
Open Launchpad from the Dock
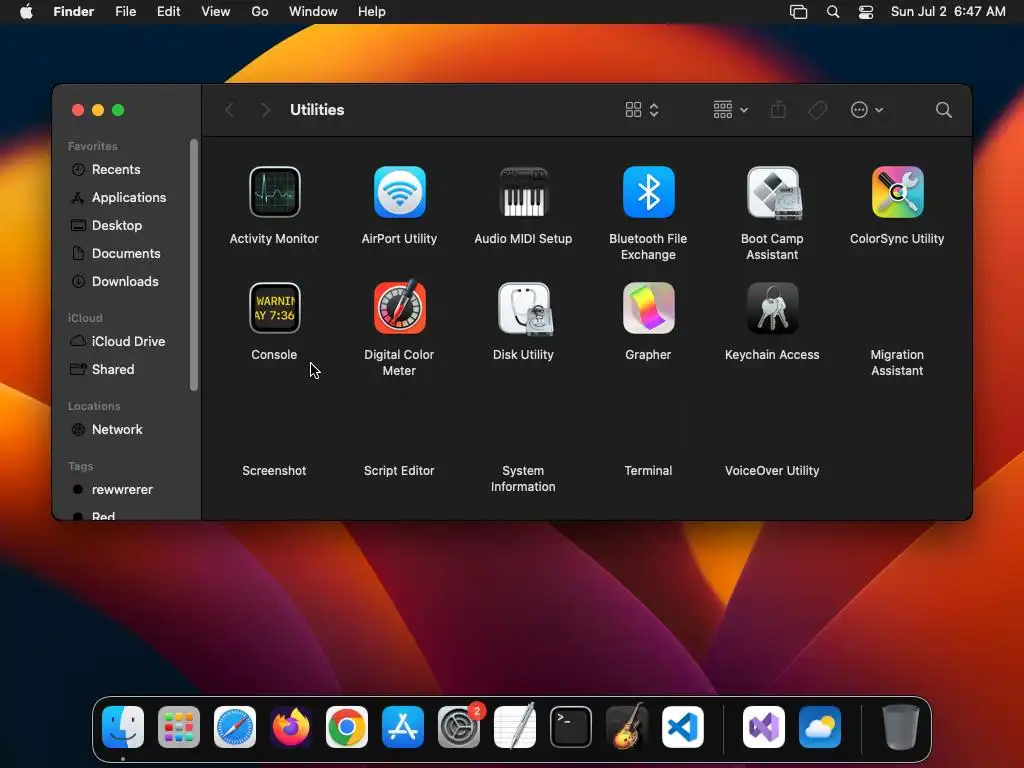pos(179,727)
